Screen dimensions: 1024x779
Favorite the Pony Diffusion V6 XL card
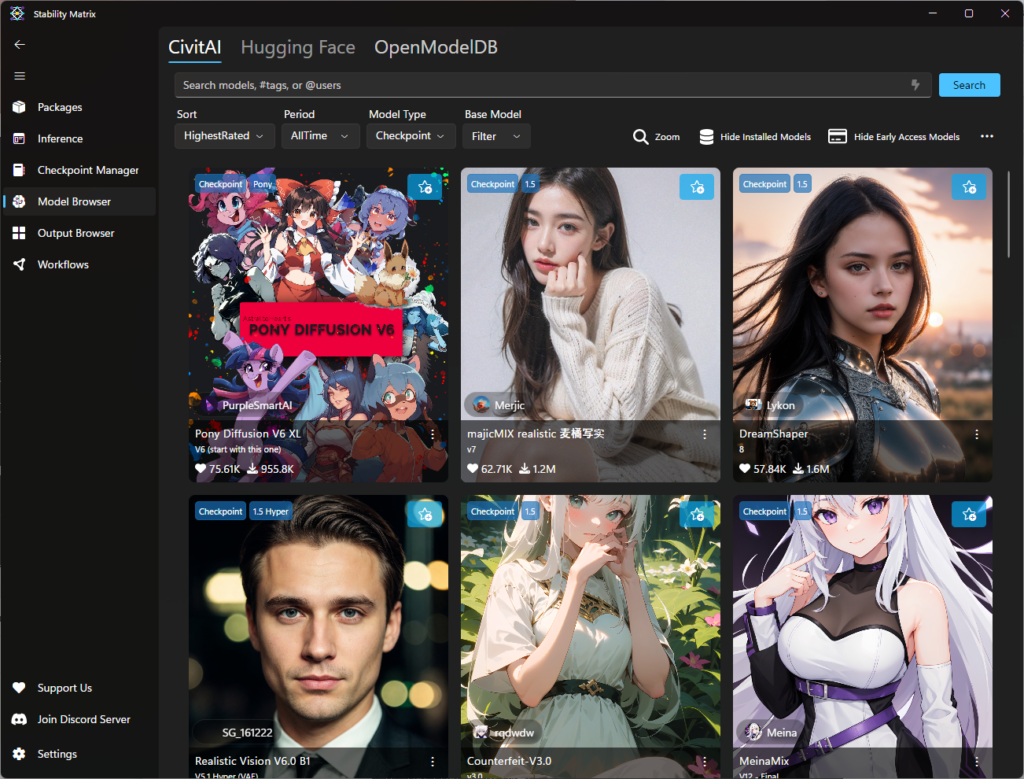pos(424,187)
